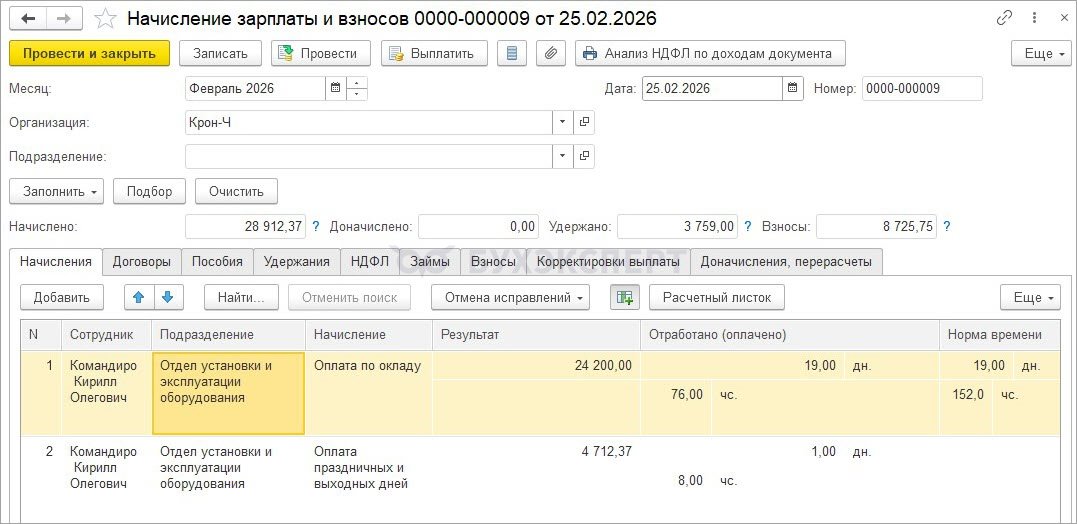Open calendar picker for Месяц field
The width and height of the screenshot is (1077, 524).
(x=335, y=88)
